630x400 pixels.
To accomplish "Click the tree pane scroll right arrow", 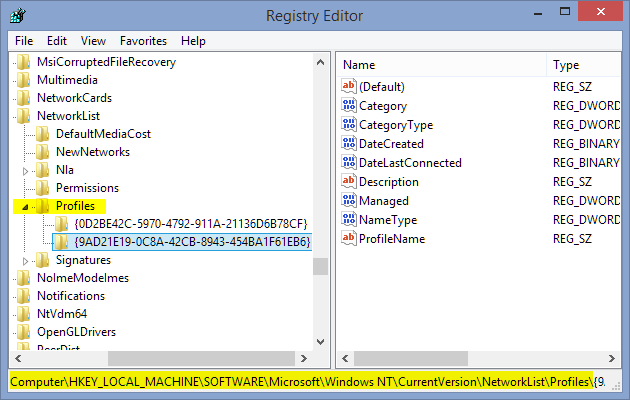I will 304,358.
